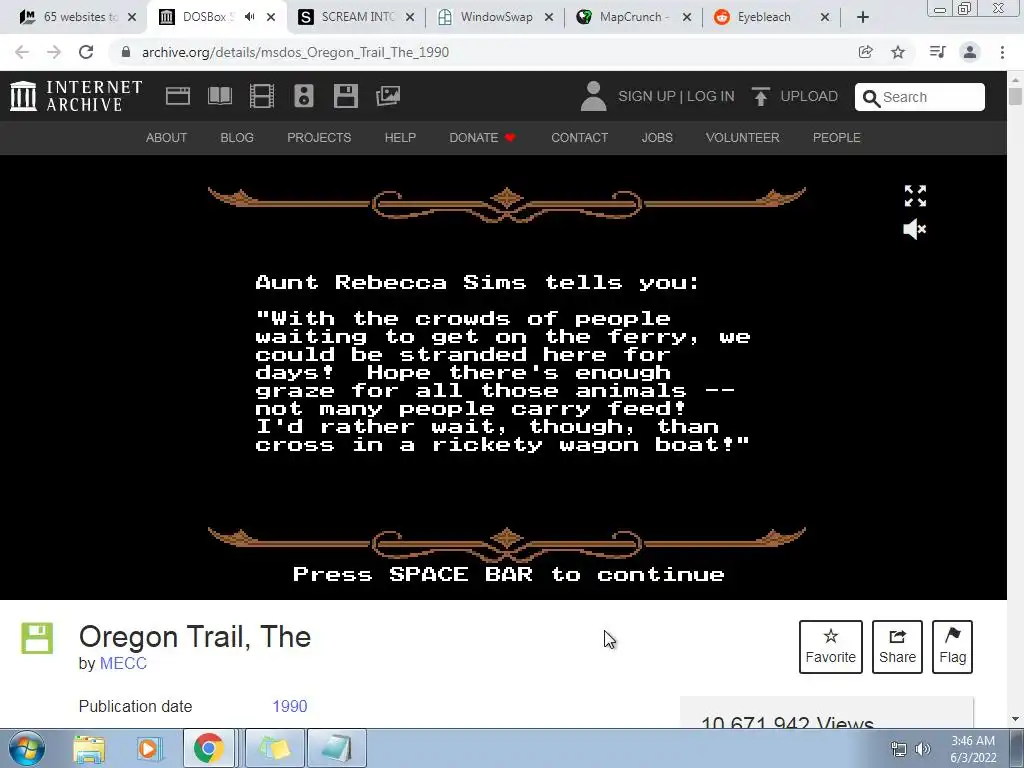Image resolution: width=1024 pixels, height=768 pixels.
Task: Open the 1990 publication date link
Action: (290, 706)
